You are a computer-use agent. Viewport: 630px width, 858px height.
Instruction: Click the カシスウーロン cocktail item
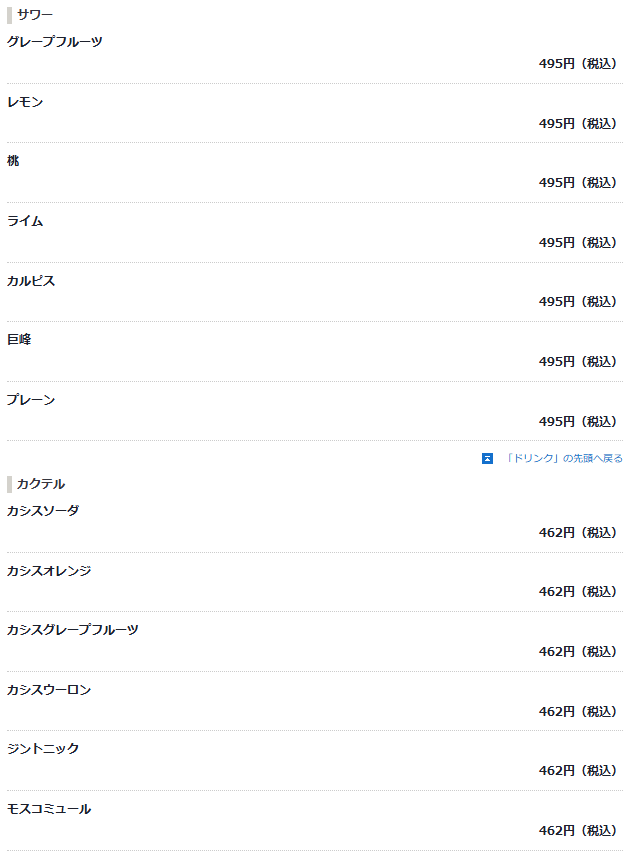click(49, 690)
